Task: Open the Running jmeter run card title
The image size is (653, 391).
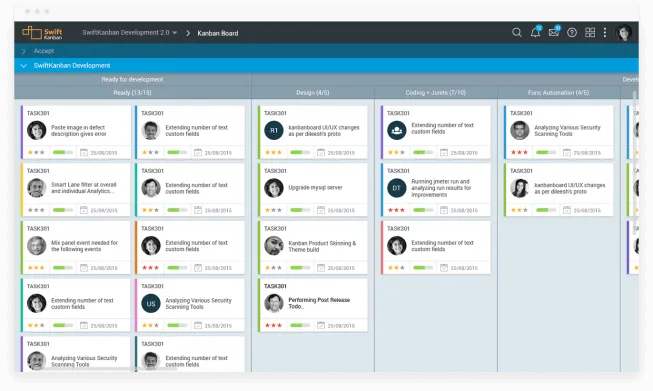Action: (441, 188)
